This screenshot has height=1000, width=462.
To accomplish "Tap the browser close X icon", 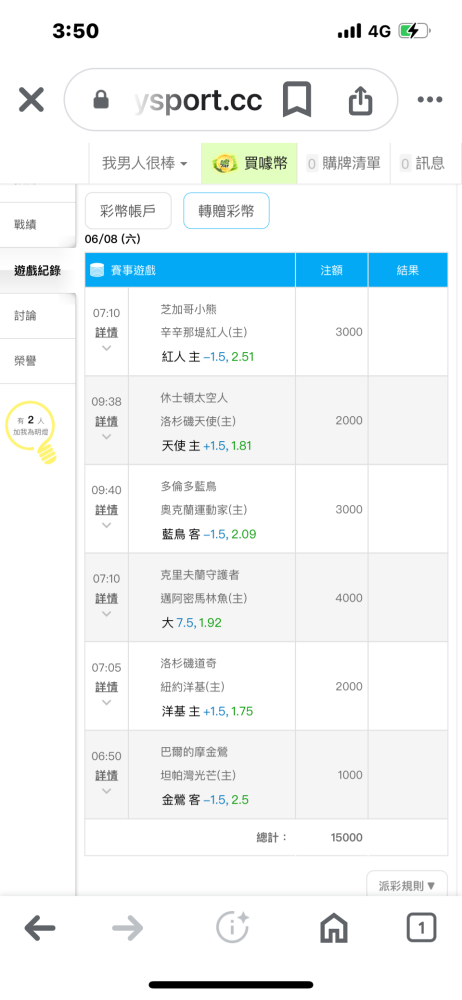I will (x=31, y=100).
